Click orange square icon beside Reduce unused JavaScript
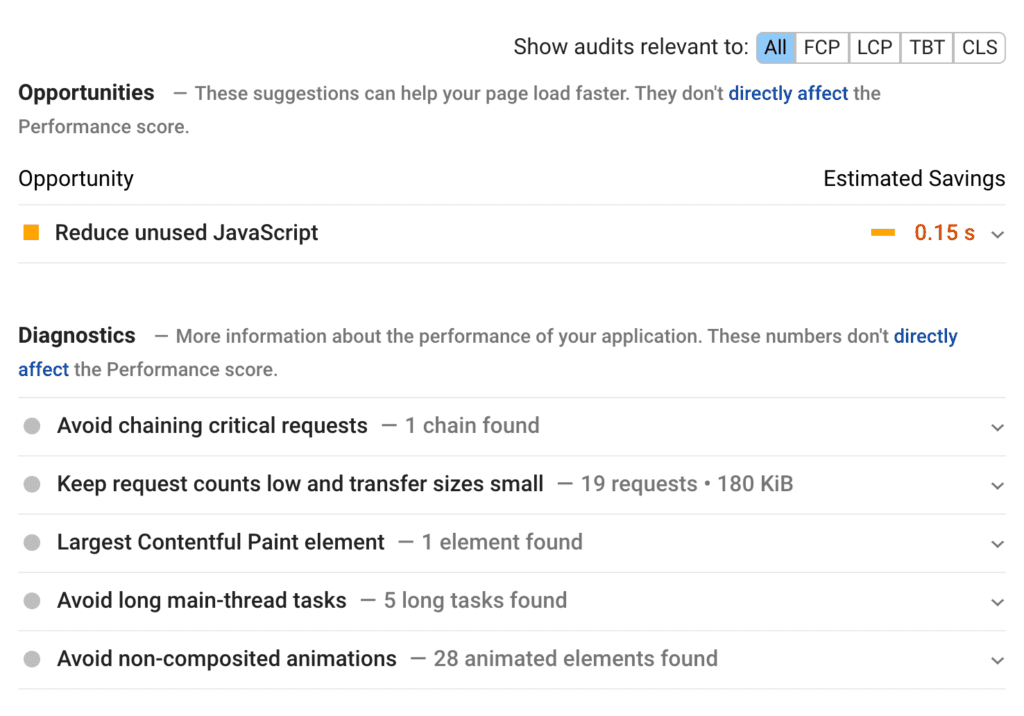1024x716 pixels. (31, 233)
